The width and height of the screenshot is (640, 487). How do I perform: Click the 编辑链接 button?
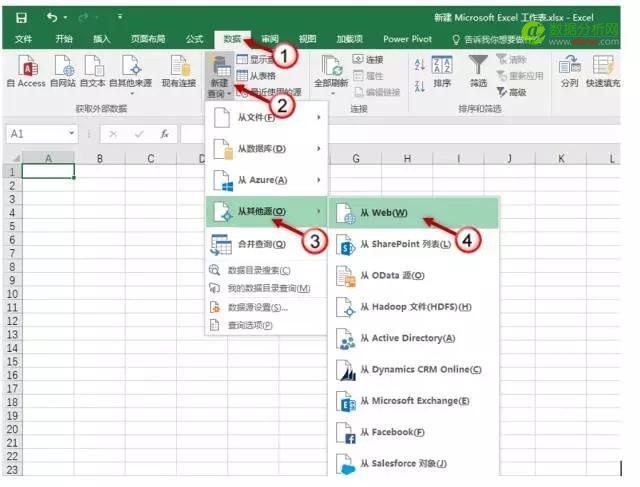[377, 92]
